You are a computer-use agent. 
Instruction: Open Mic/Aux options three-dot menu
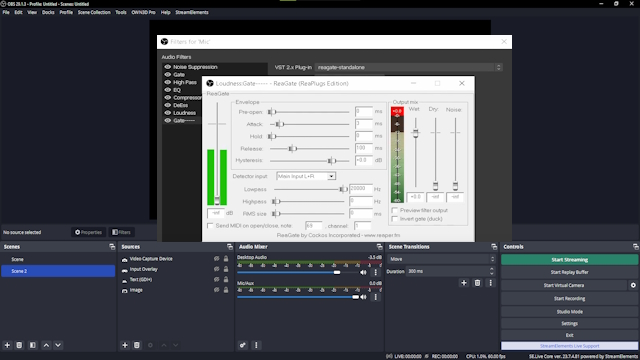pyautogui.click(x=376, y=297)
